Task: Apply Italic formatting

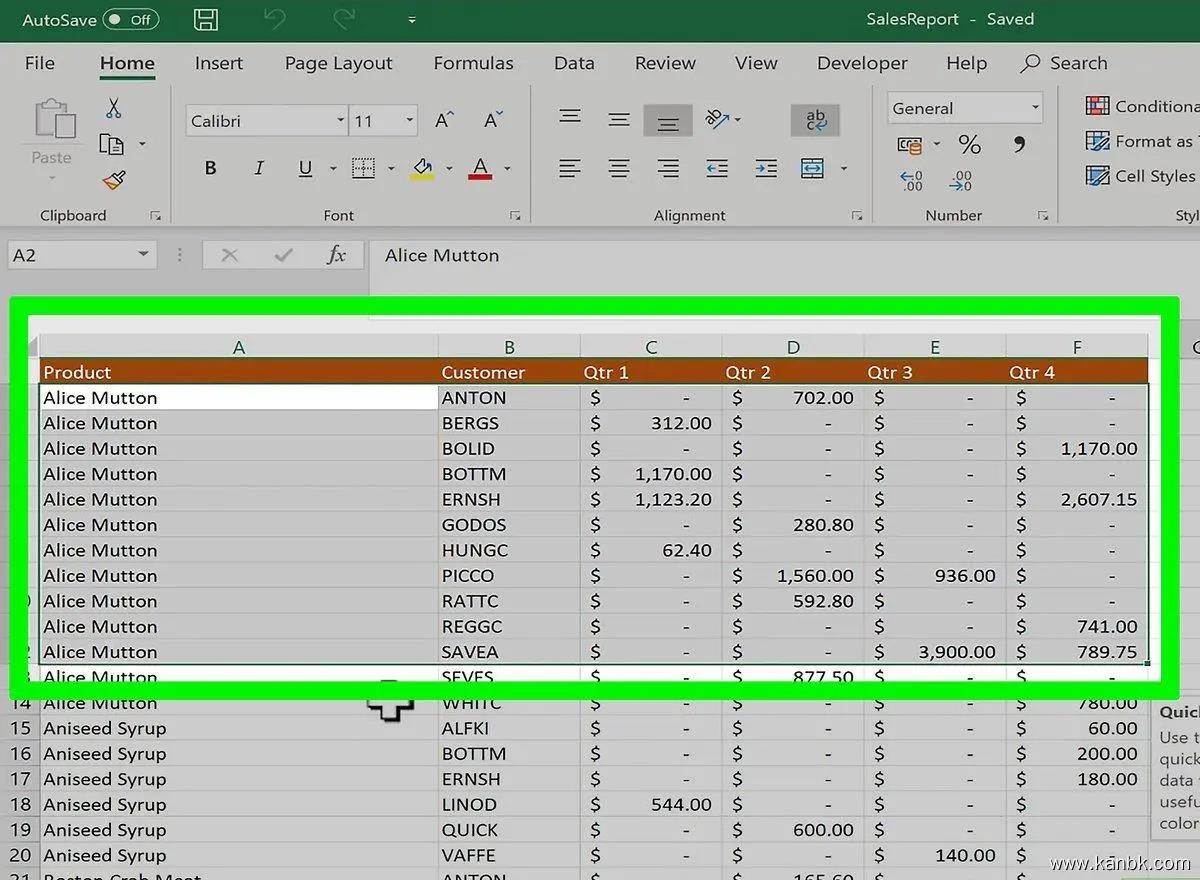Action: [259, 168]
